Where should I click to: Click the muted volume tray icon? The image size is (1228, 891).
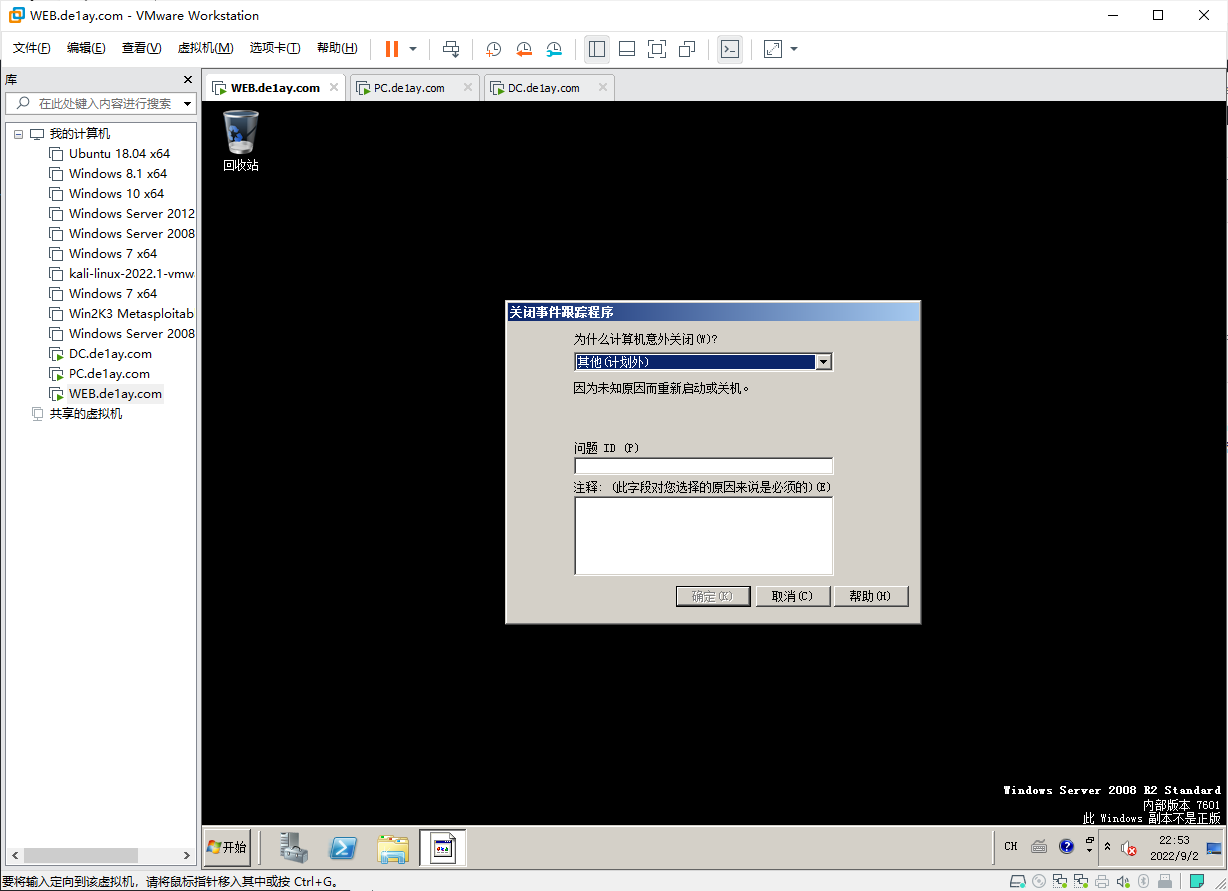1128,848
